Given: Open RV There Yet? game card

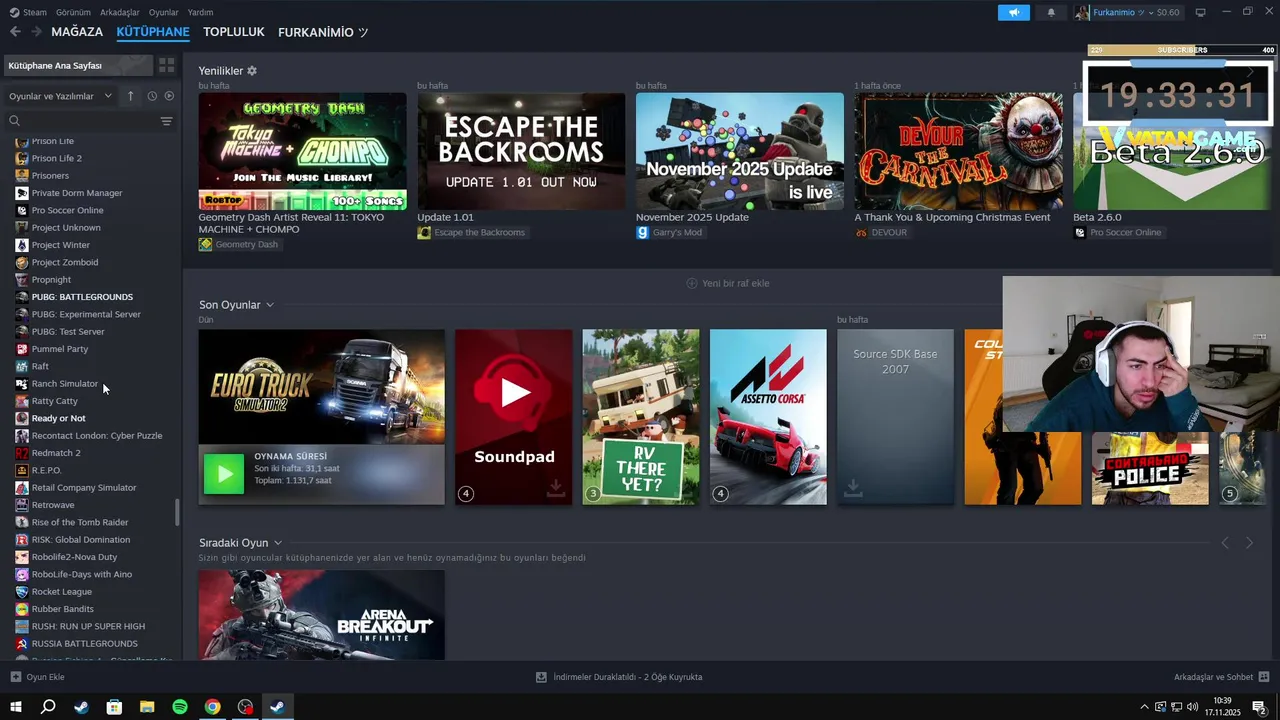Looking at the screenshot, I should [641, 417].
